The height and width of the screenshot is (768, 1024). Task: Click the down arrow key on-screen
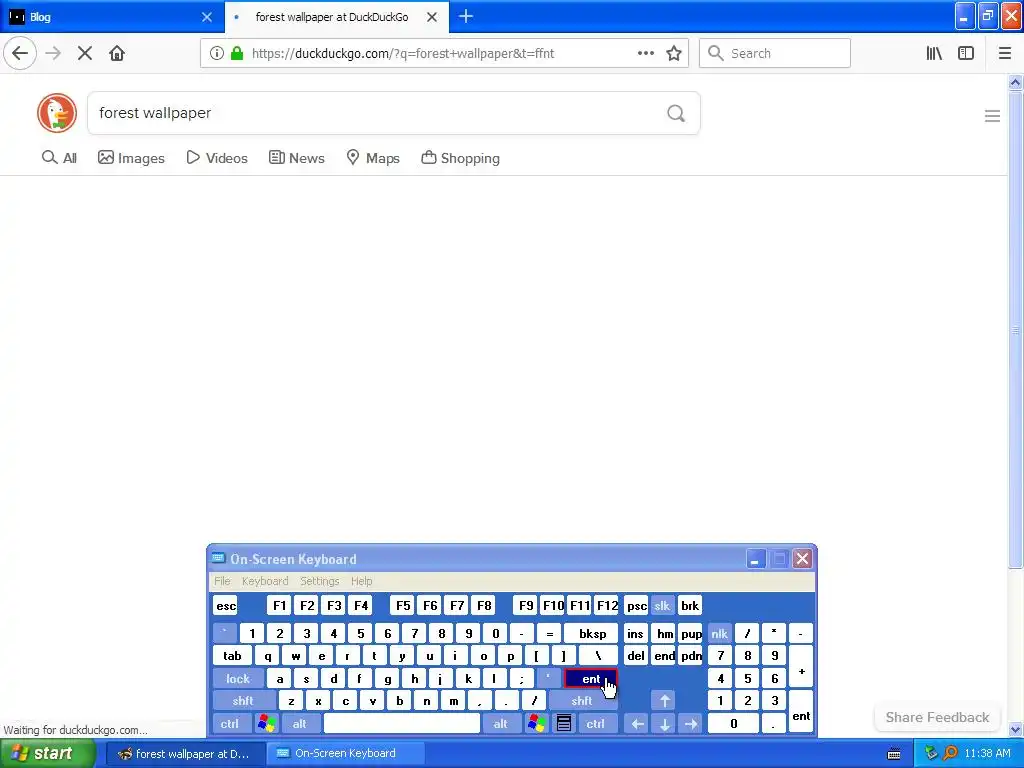coord(664,724)
